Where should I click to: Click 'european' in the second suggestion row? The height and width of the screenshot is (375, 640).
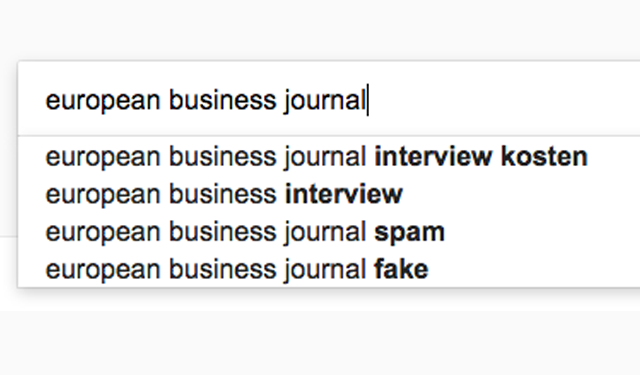pyautogui.click(x=102, y=195)
